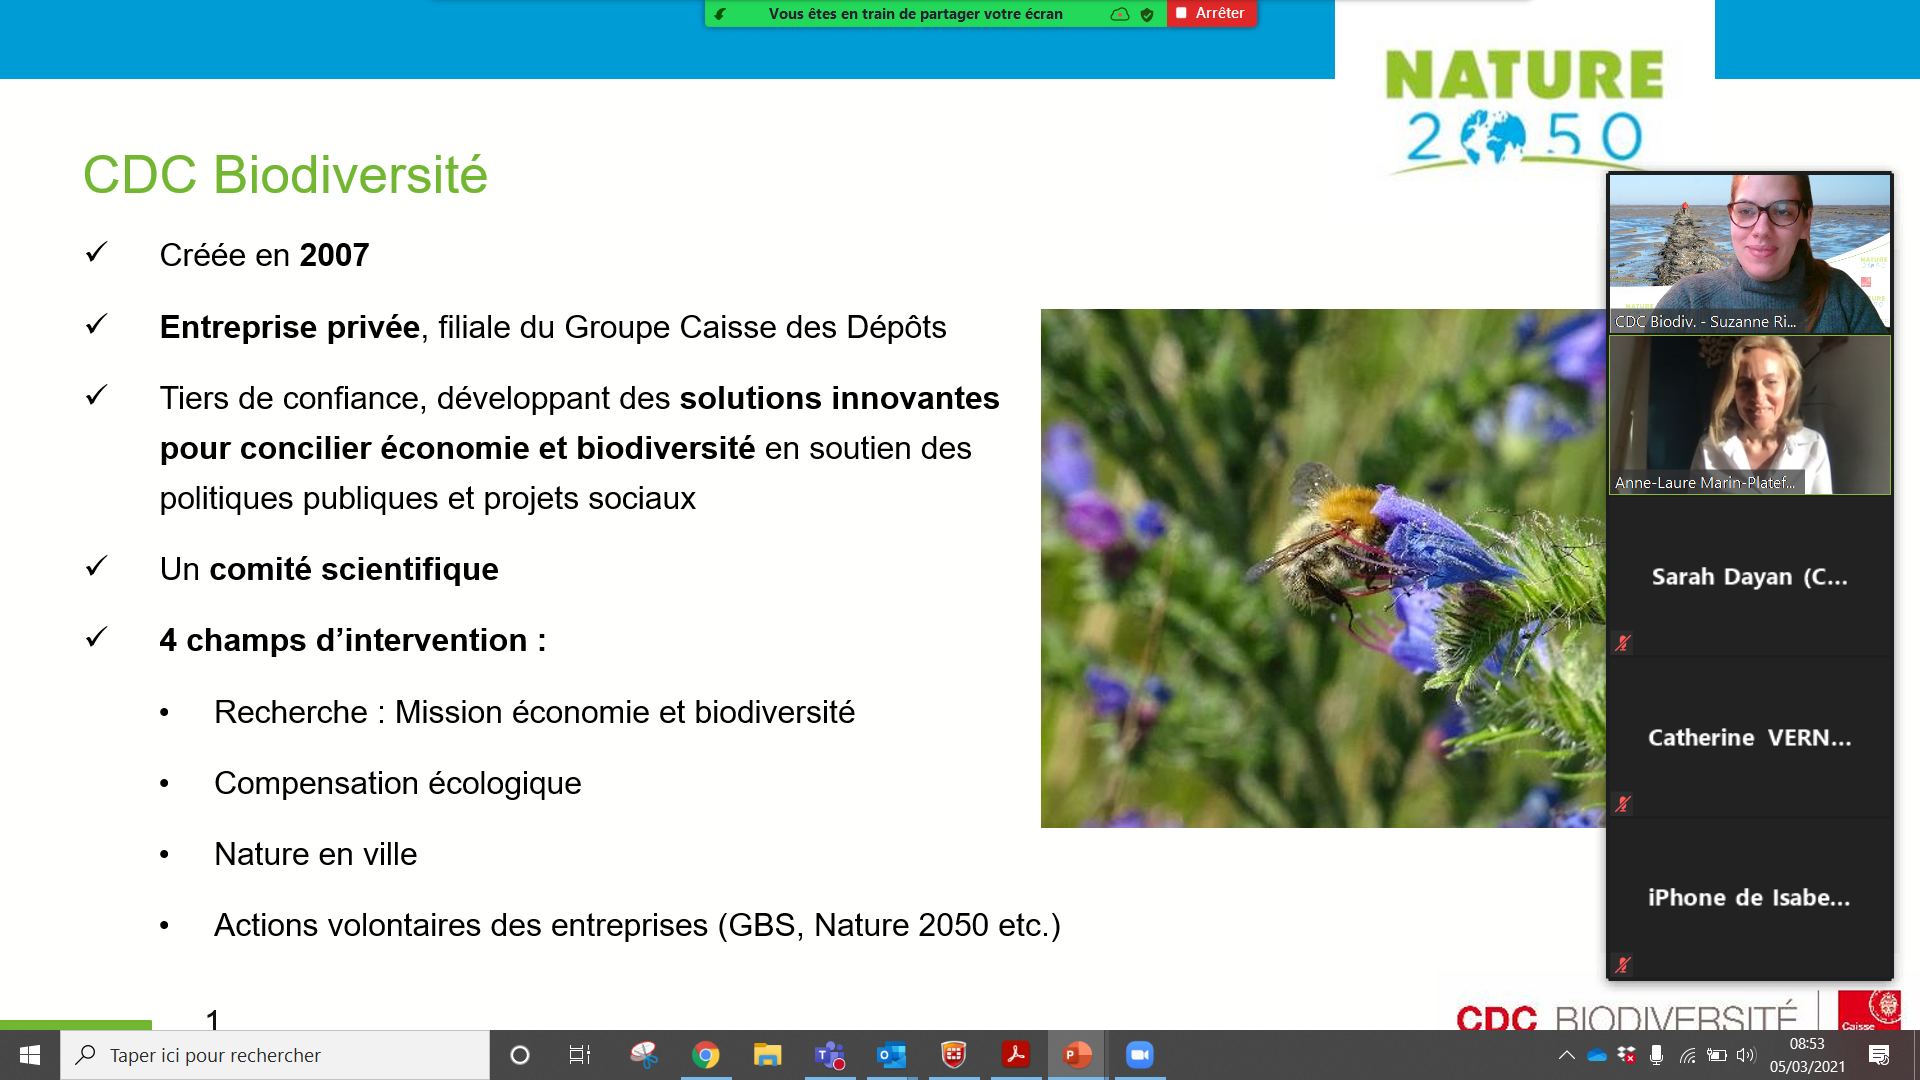
Task: Open the Windows notification center
Action: click(x=1879, y=1055)
